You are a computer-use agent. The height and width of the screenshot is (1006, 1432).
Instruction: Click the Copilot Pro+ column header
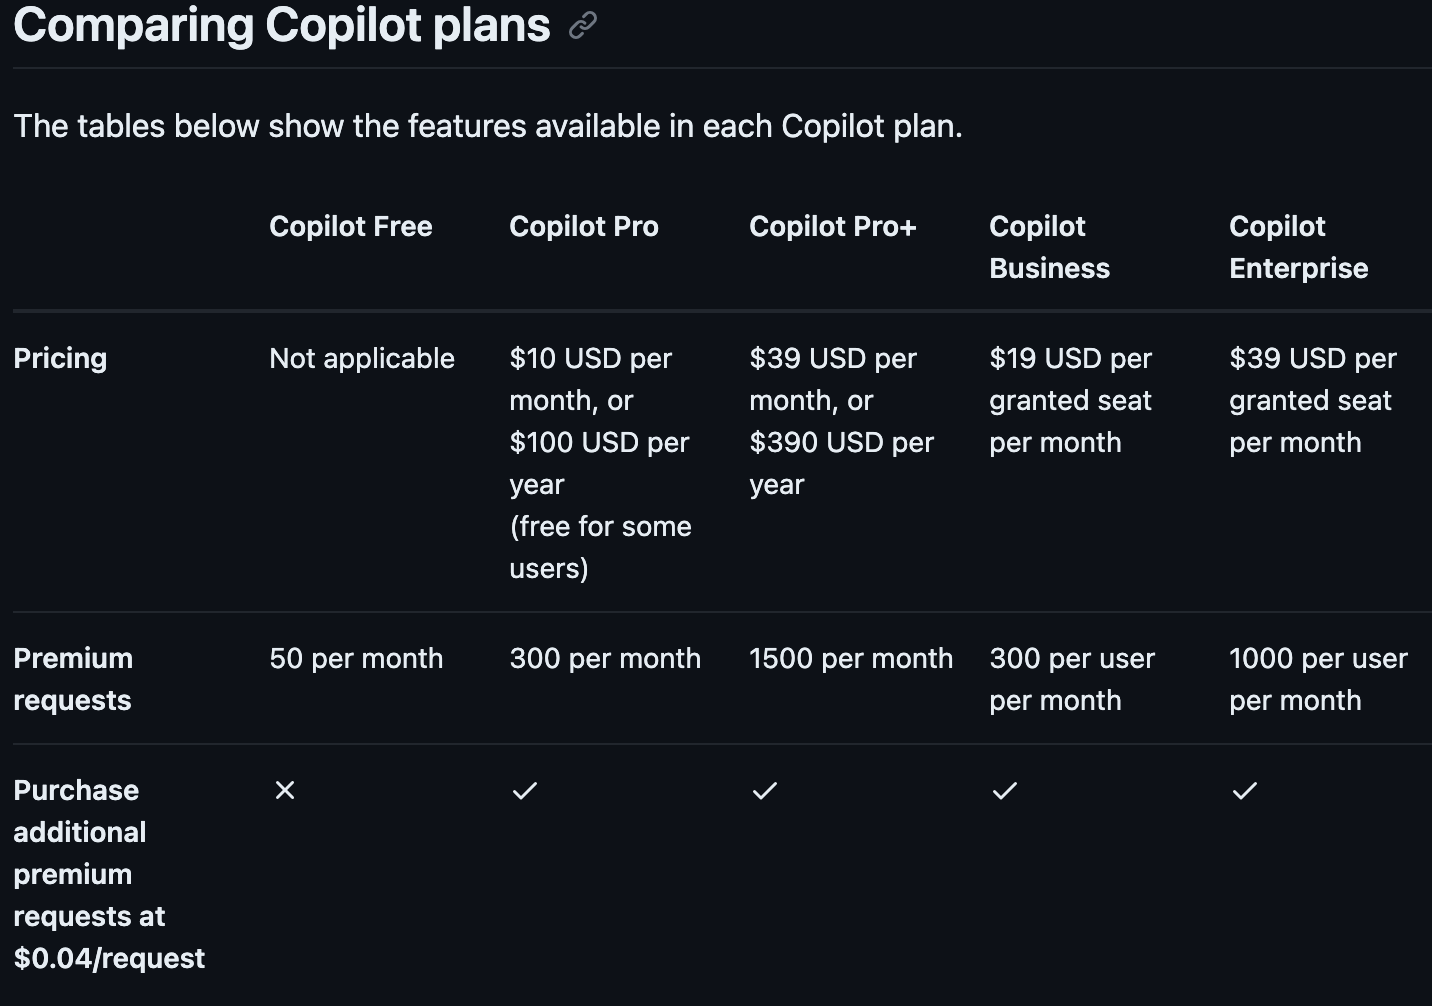(x=833, y=227)
